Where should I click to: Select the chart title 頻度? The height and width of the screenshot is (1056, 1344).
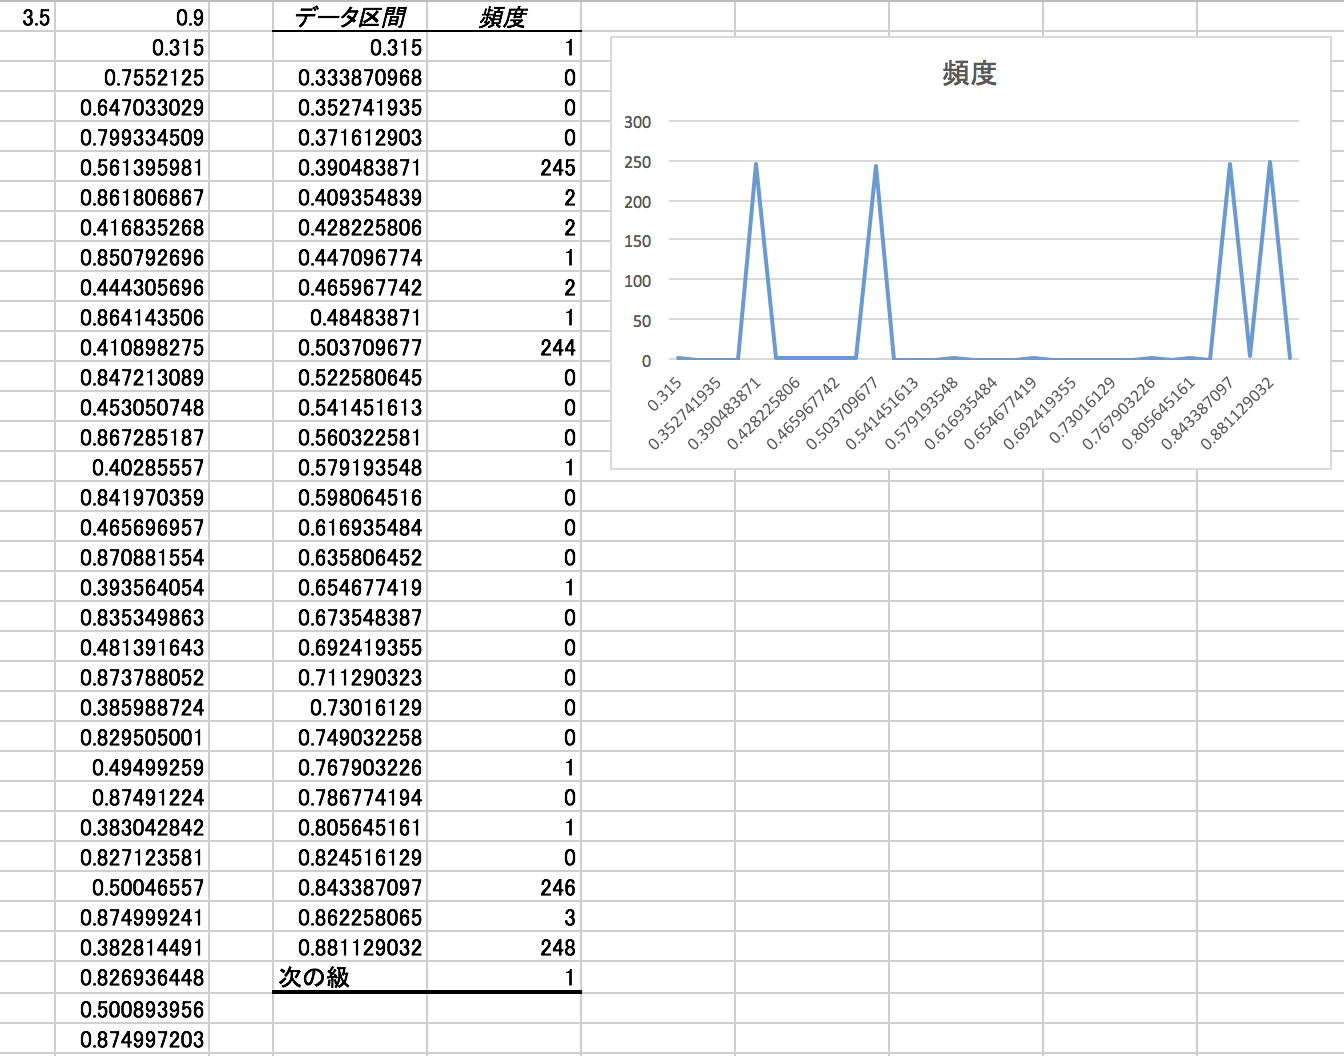coord(969,73)
